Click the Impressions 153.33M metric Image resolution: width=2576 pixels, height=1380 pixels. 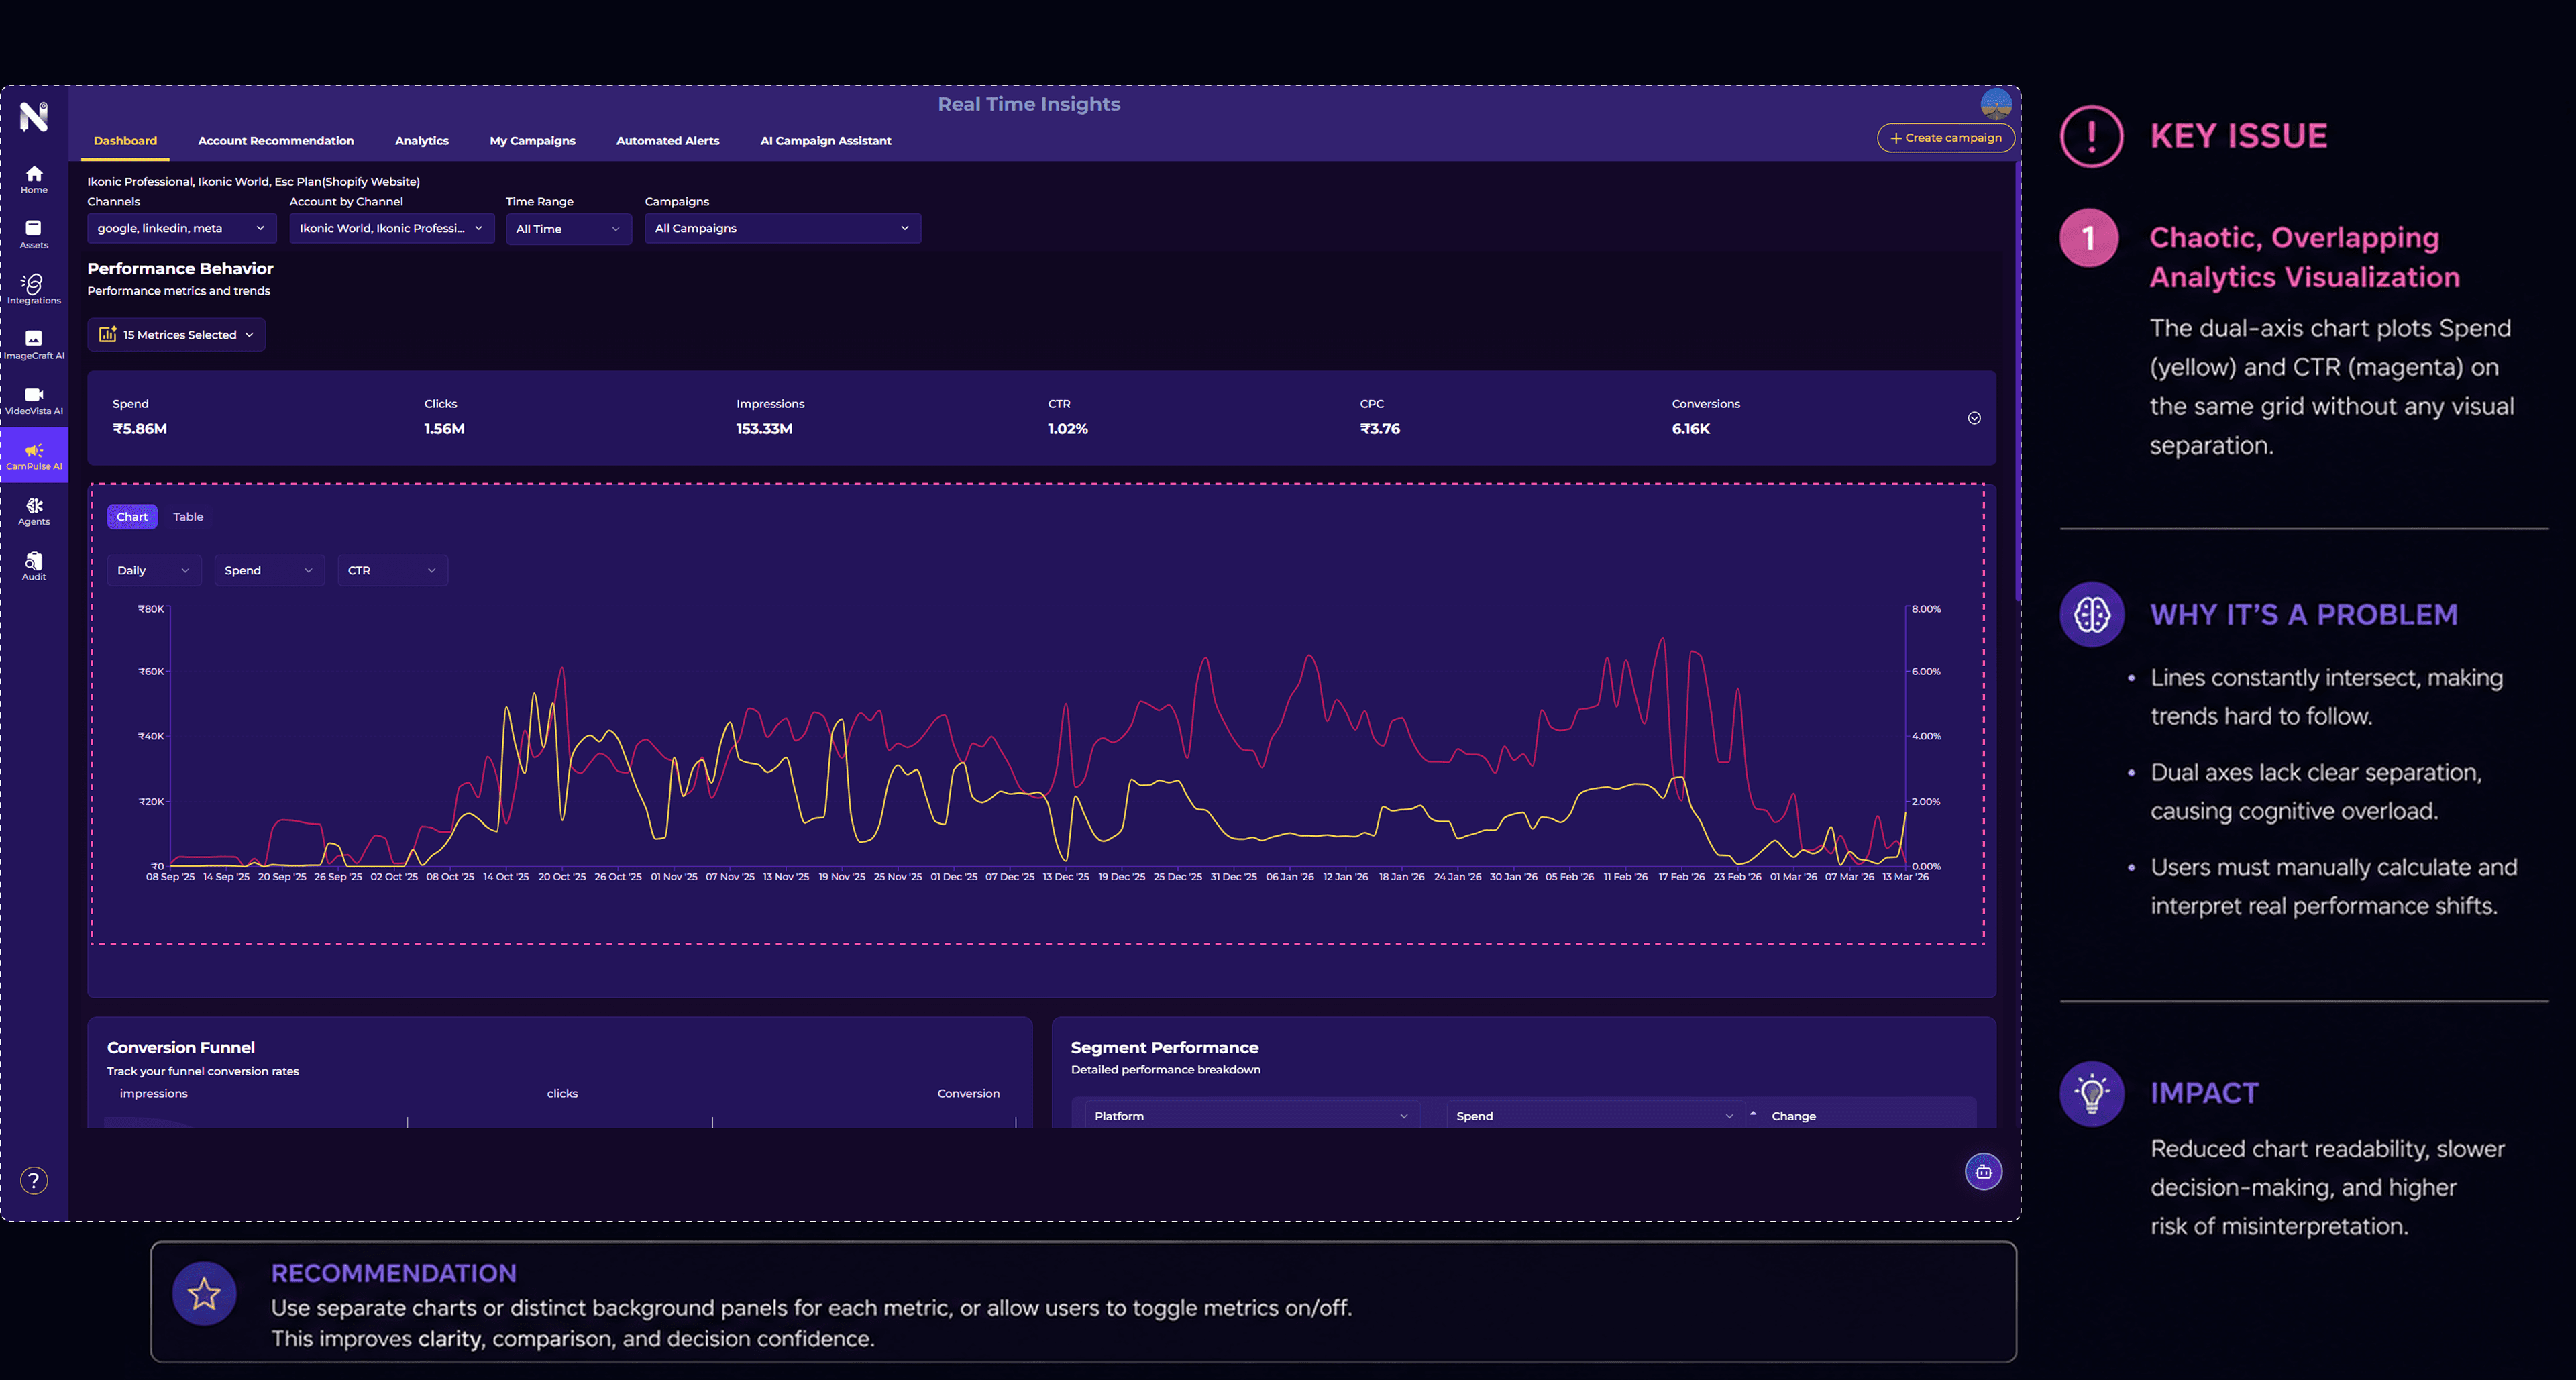point(770,417)
